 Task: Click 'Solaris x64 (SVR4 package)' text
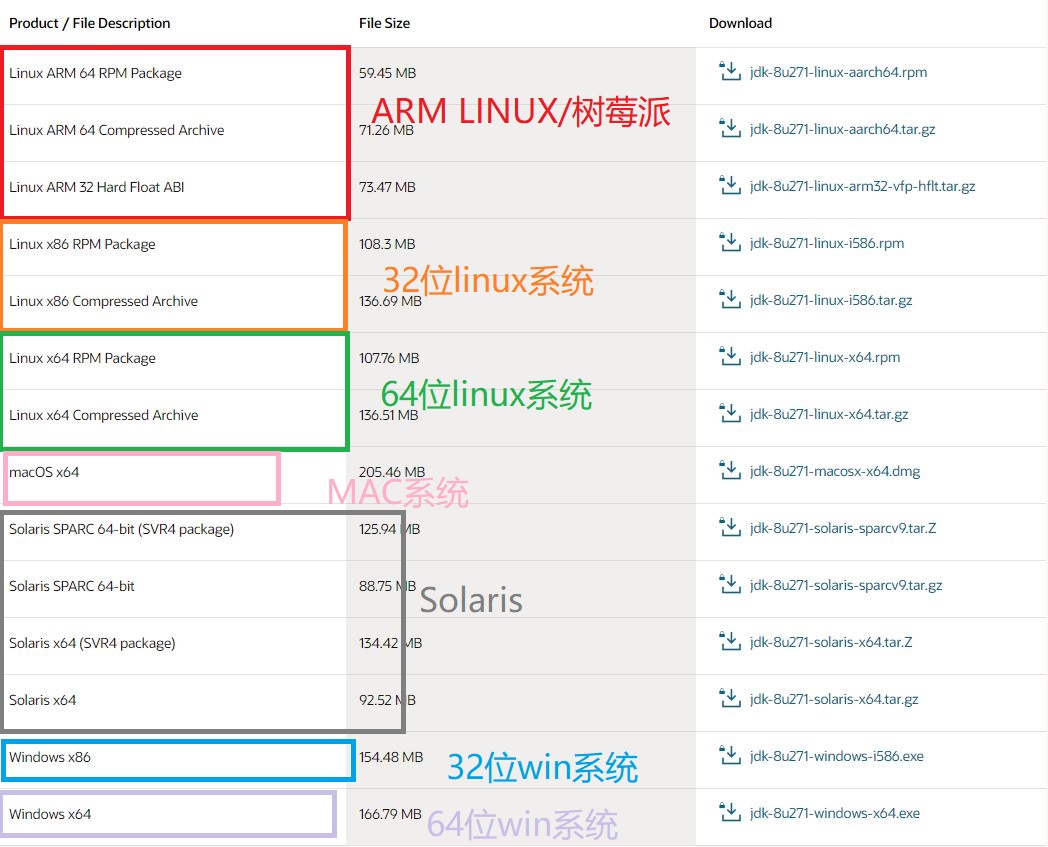92,643
